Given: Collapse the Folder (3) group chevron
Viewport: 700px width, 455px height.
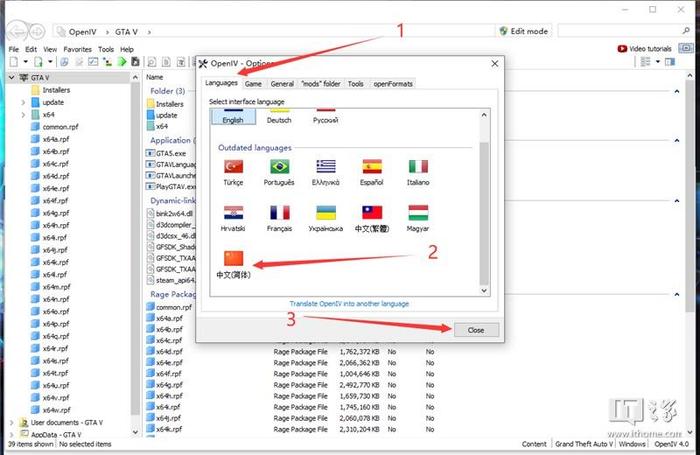Looking at the screenshot, I should point(677,91).
